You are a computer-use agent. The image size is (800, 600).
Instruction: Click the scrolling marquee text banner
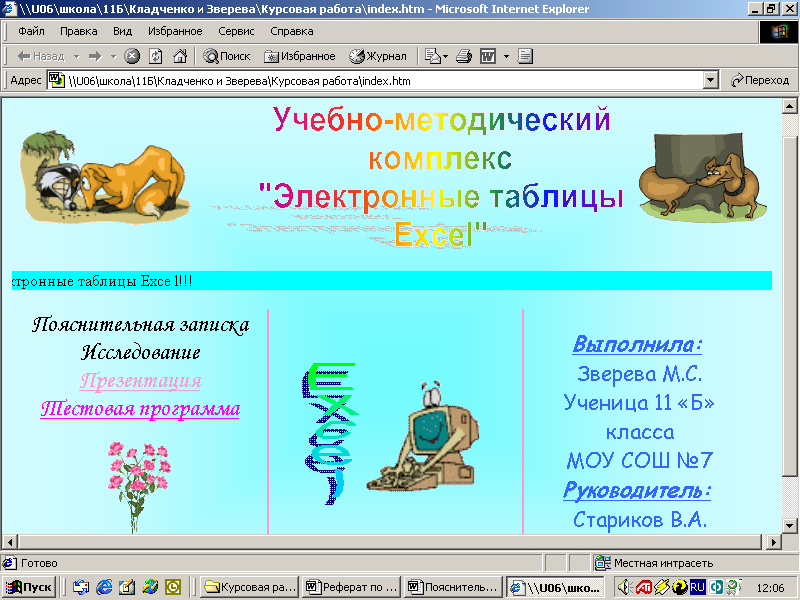coord(392,281)
